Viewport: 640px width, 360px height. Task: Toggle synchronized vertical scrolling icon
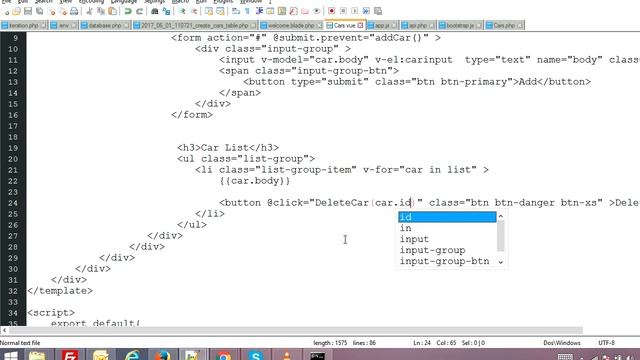coord(209,11)
